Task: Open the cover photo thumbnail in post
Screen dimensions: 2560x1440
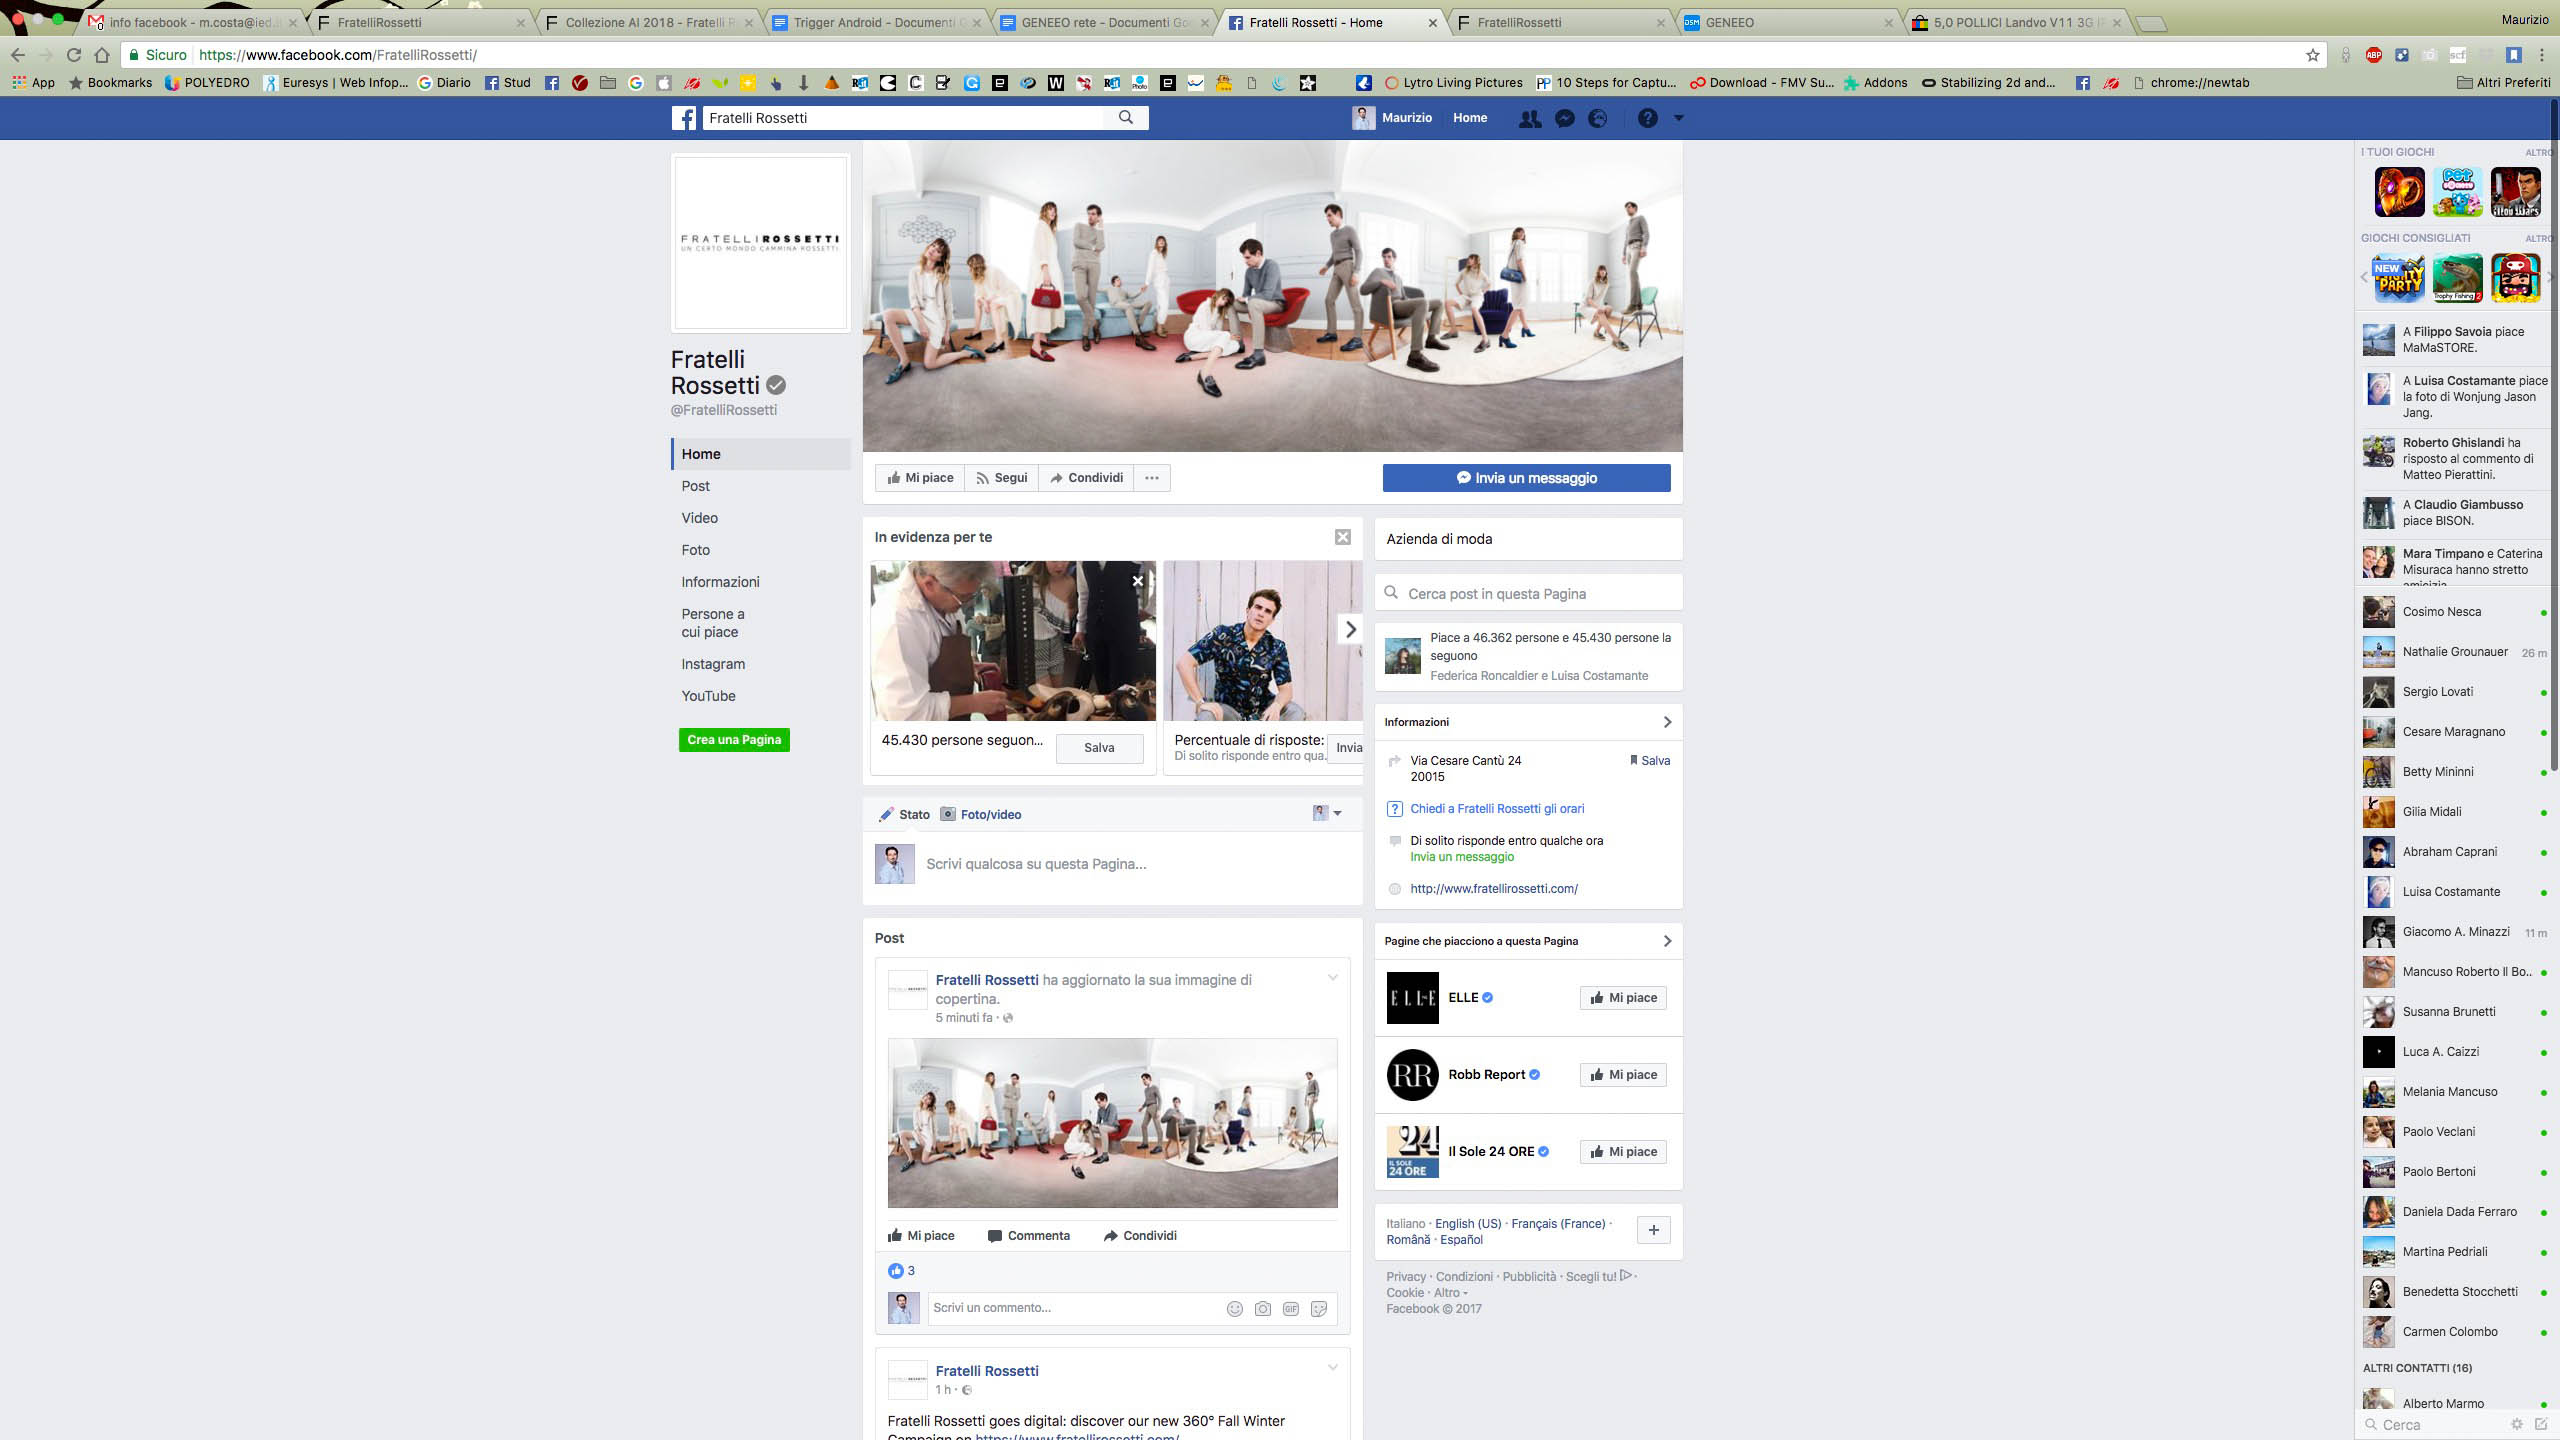Action: (1112, 1123)
